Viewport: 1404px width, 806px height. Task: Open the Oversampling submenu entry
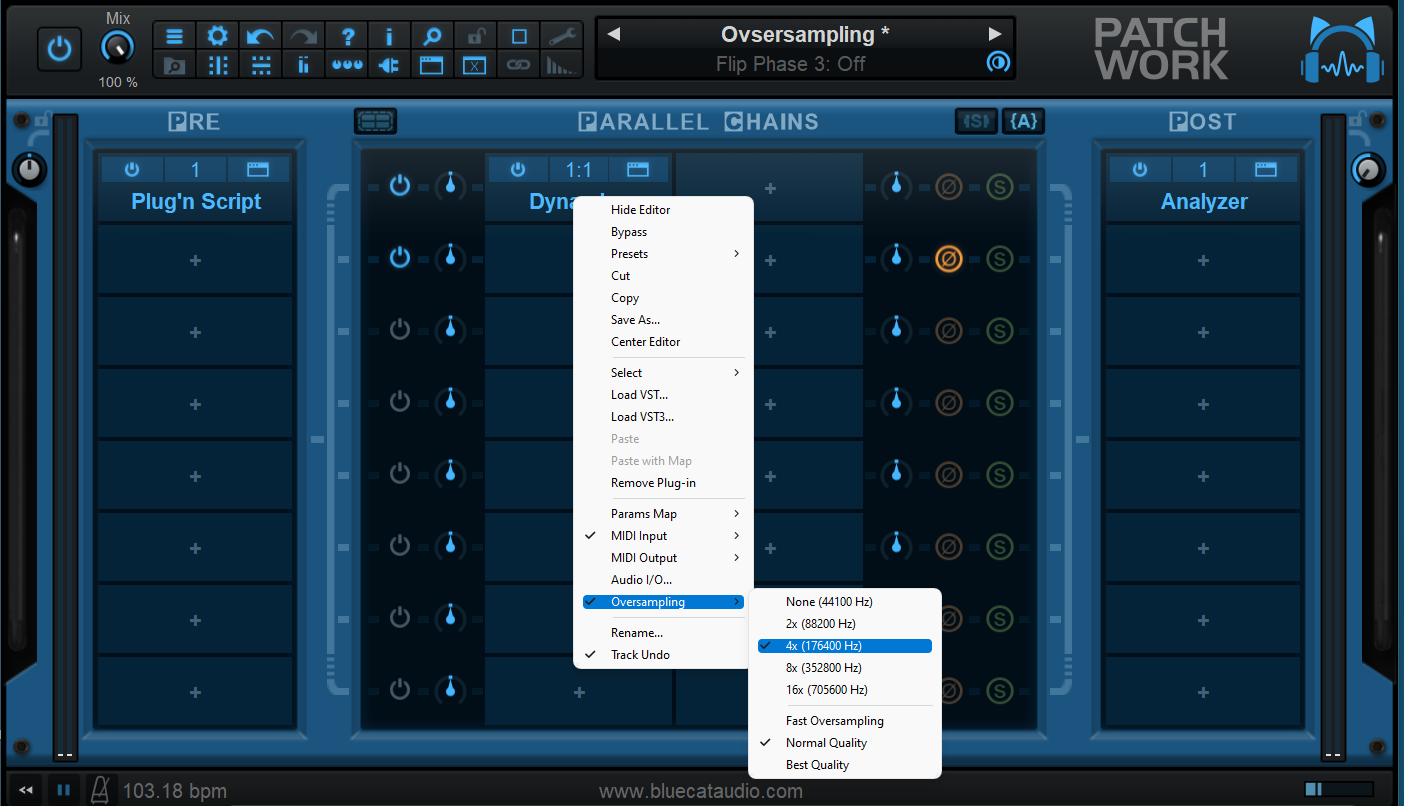tap(663, 602)
